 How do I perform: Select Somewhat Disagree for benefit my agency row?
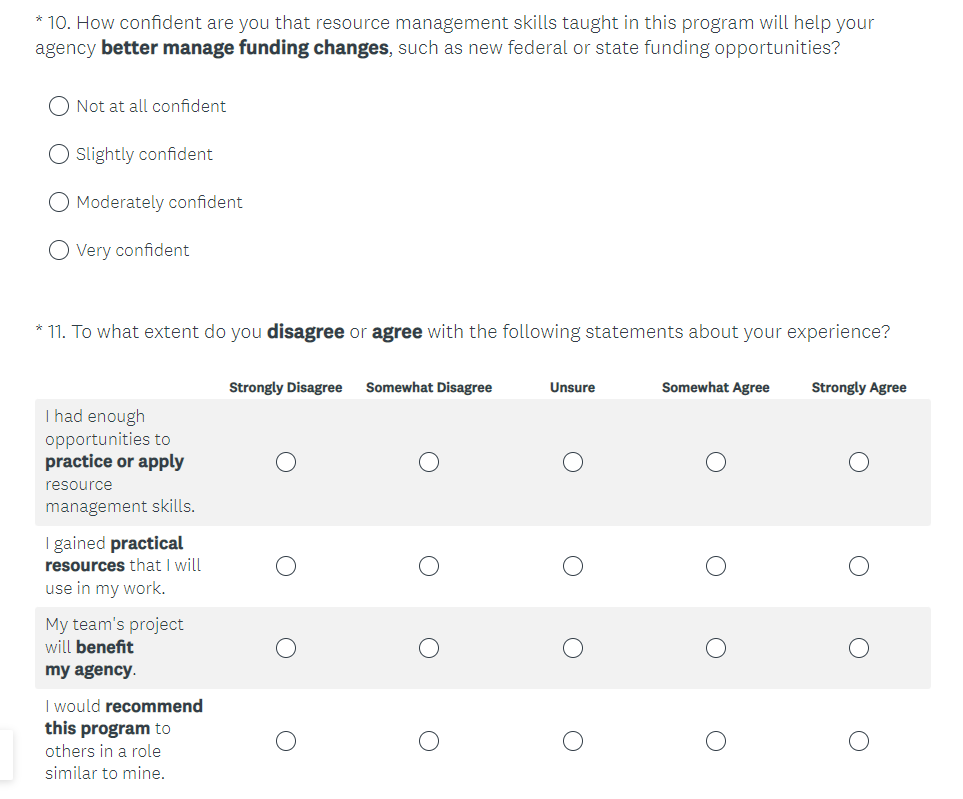pos(429,648)
